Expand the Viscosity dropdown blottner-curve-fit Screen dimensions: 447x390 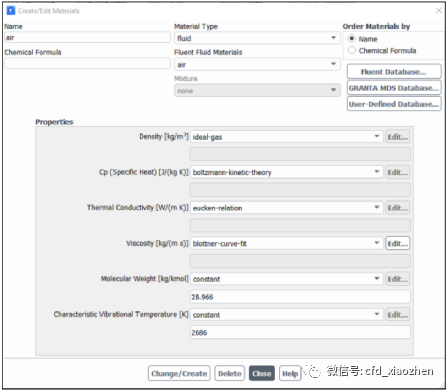(x=286, y=243)
